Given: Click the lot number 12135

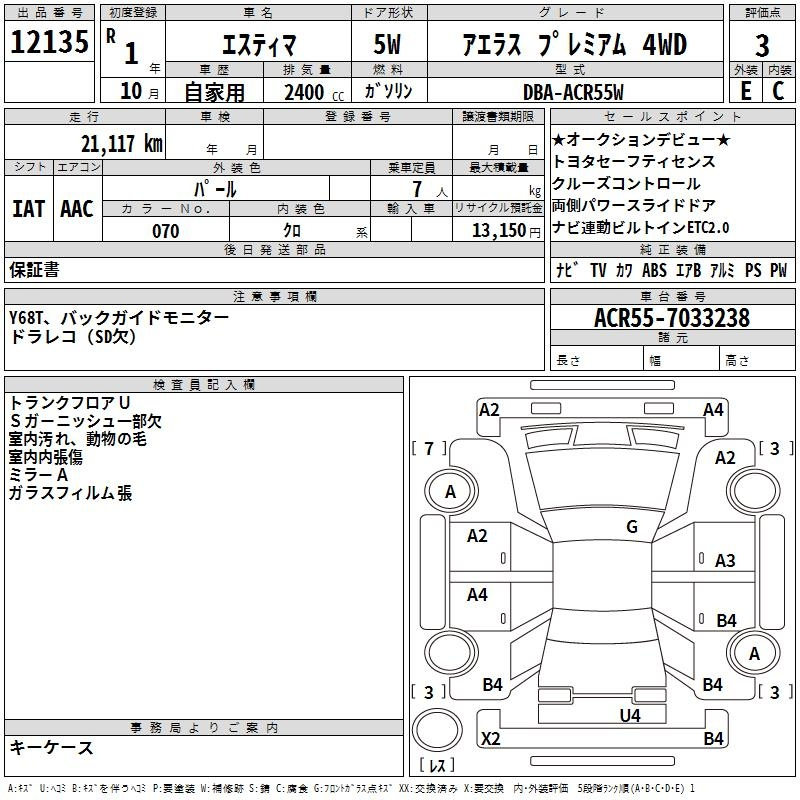Looking at the screenshot, I should click(49, 41).
